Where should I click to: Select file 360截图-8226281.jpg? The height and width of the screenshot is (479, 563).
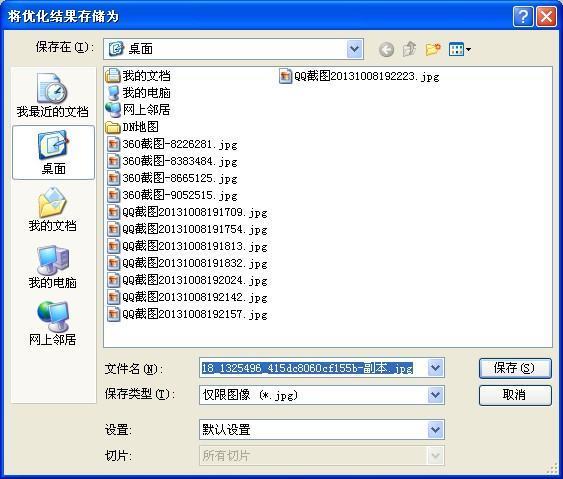click(172, 144)
